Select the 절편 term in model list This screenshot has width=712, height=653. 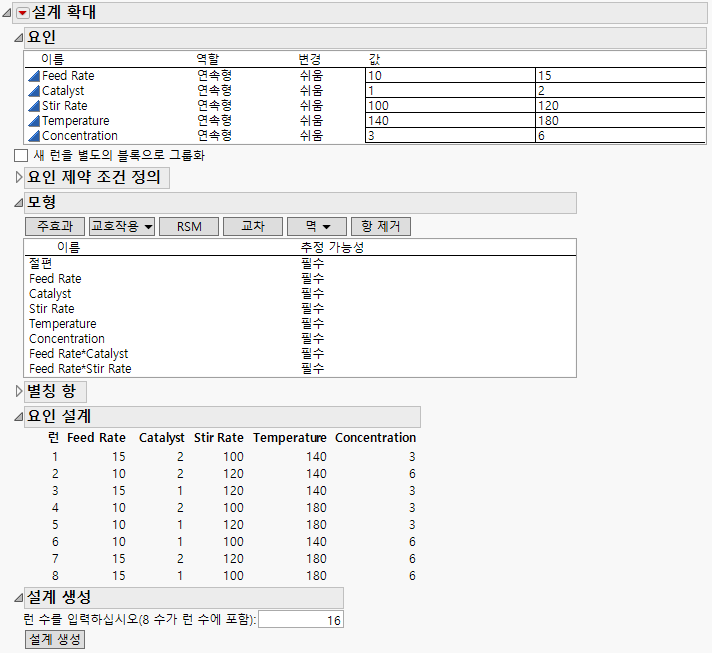point(40,263)
